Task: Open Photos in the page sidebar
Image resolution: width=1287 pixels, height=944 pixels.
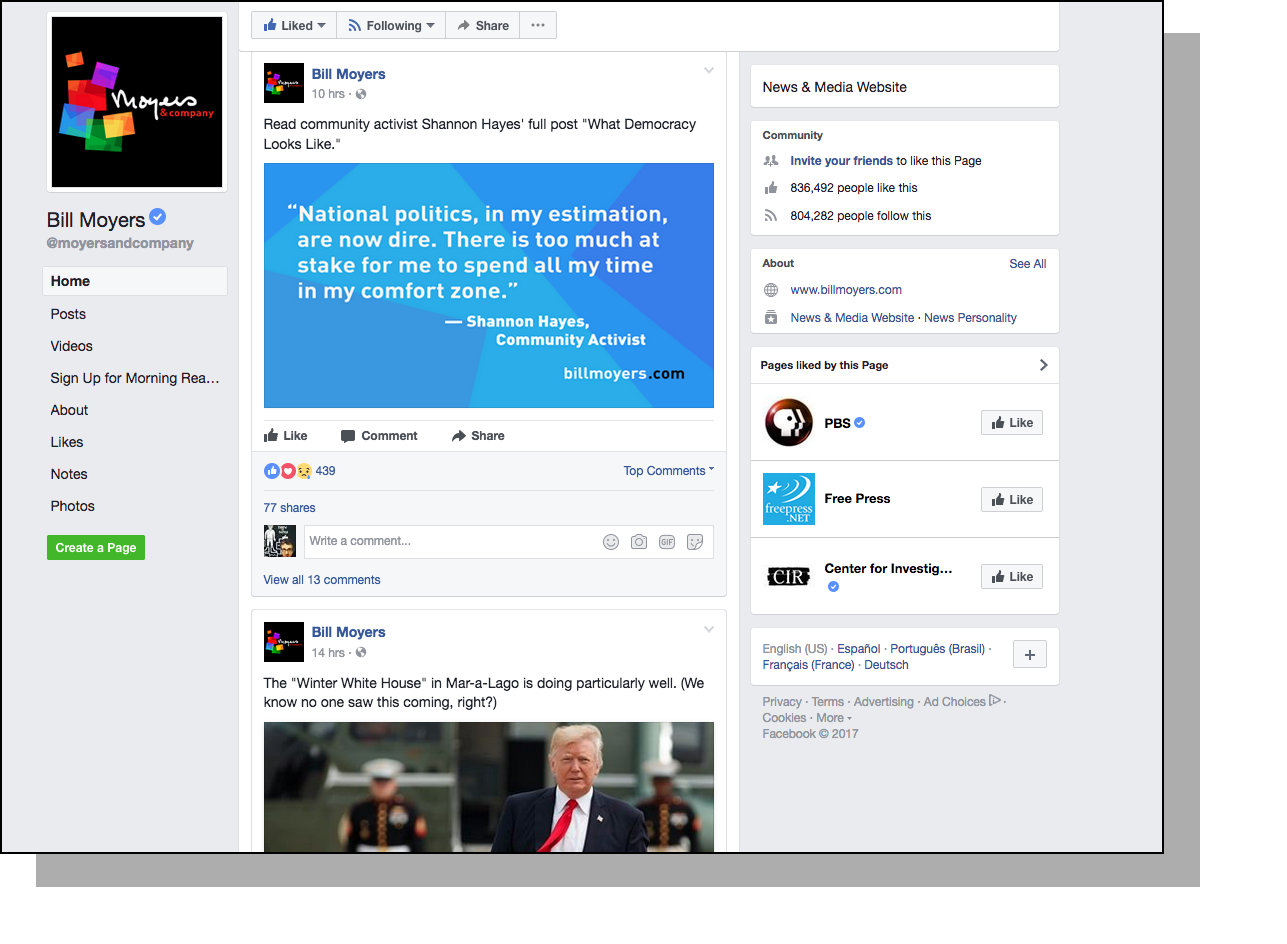Action: pyautogui.click(x=73, y=506)
